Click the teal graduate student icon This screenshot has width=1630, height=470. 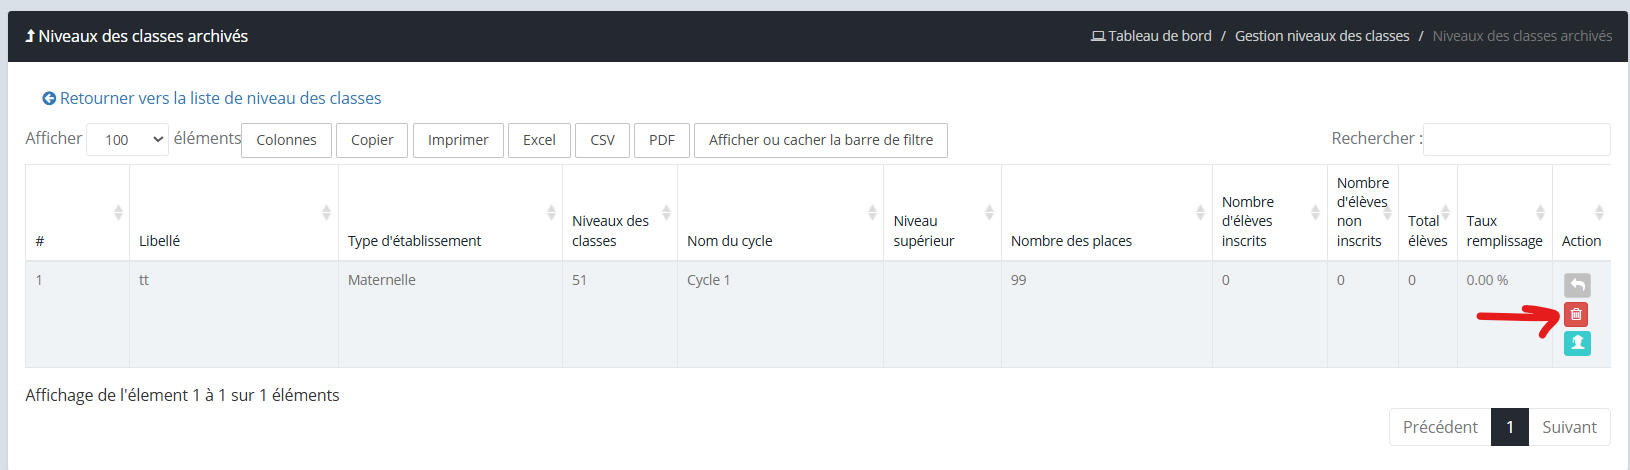[x=1576, y=343]
